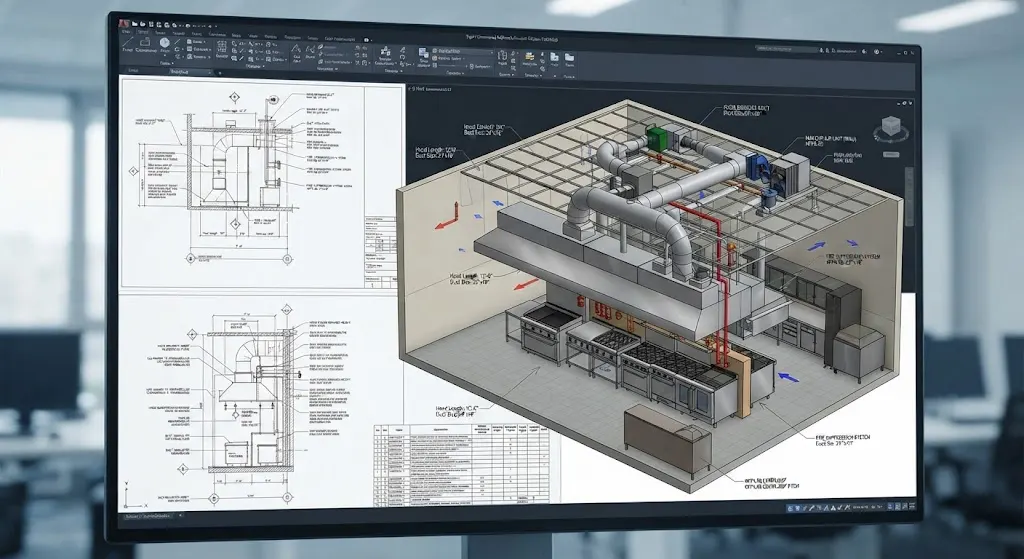Switch to the highlighted active ribbon tab
This screenshot has height=559, width=1024.
tap(143, 31)
